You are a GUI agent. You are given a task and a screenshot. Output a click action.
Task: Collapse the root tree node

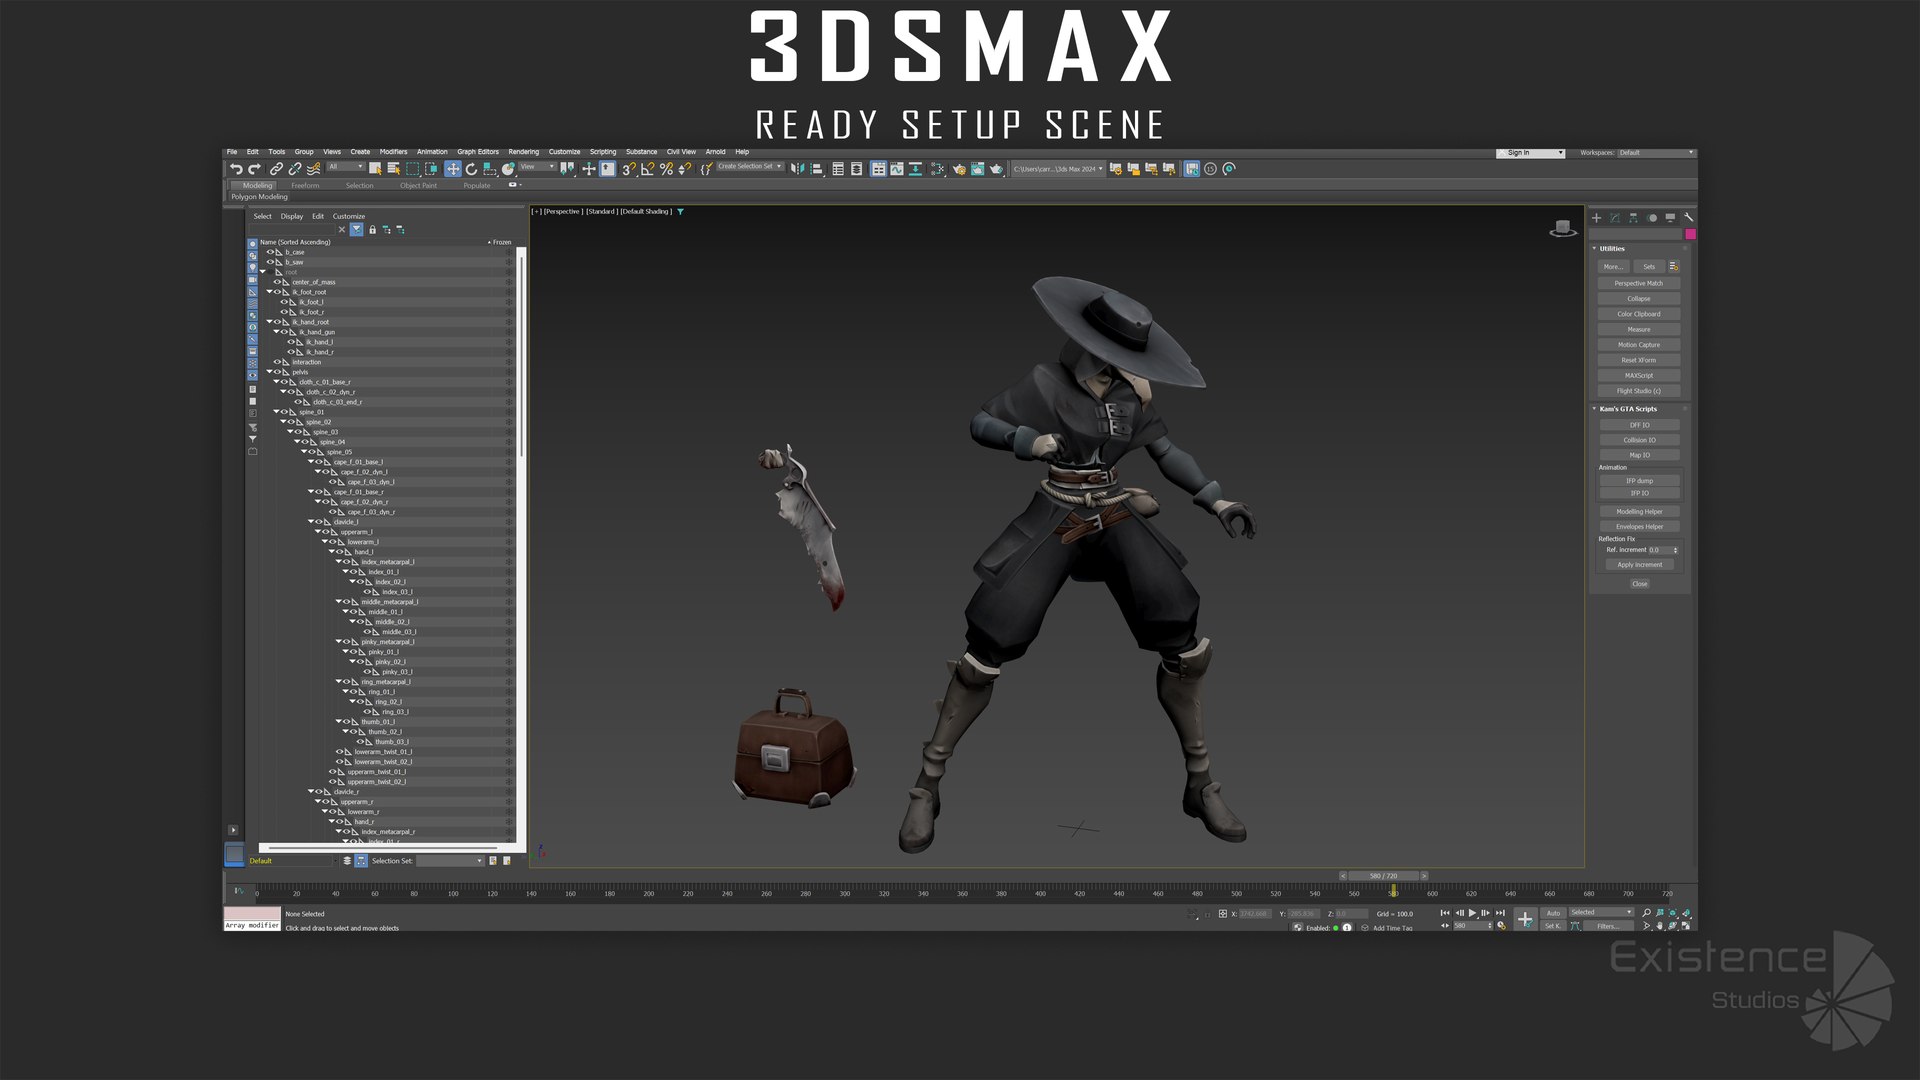click(x=263, y=272)
